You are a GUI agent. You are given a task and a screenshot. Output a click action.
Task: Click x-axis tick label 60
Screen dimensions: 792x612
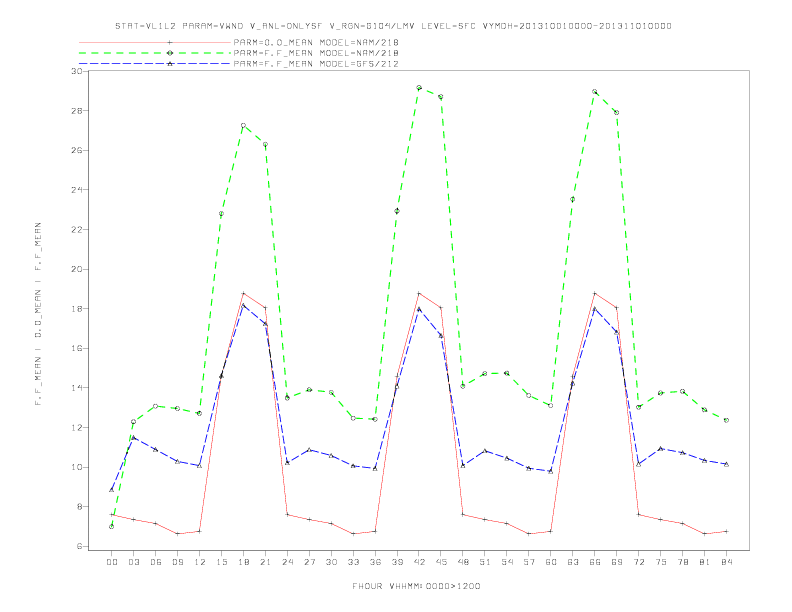[x=551, y=562]
